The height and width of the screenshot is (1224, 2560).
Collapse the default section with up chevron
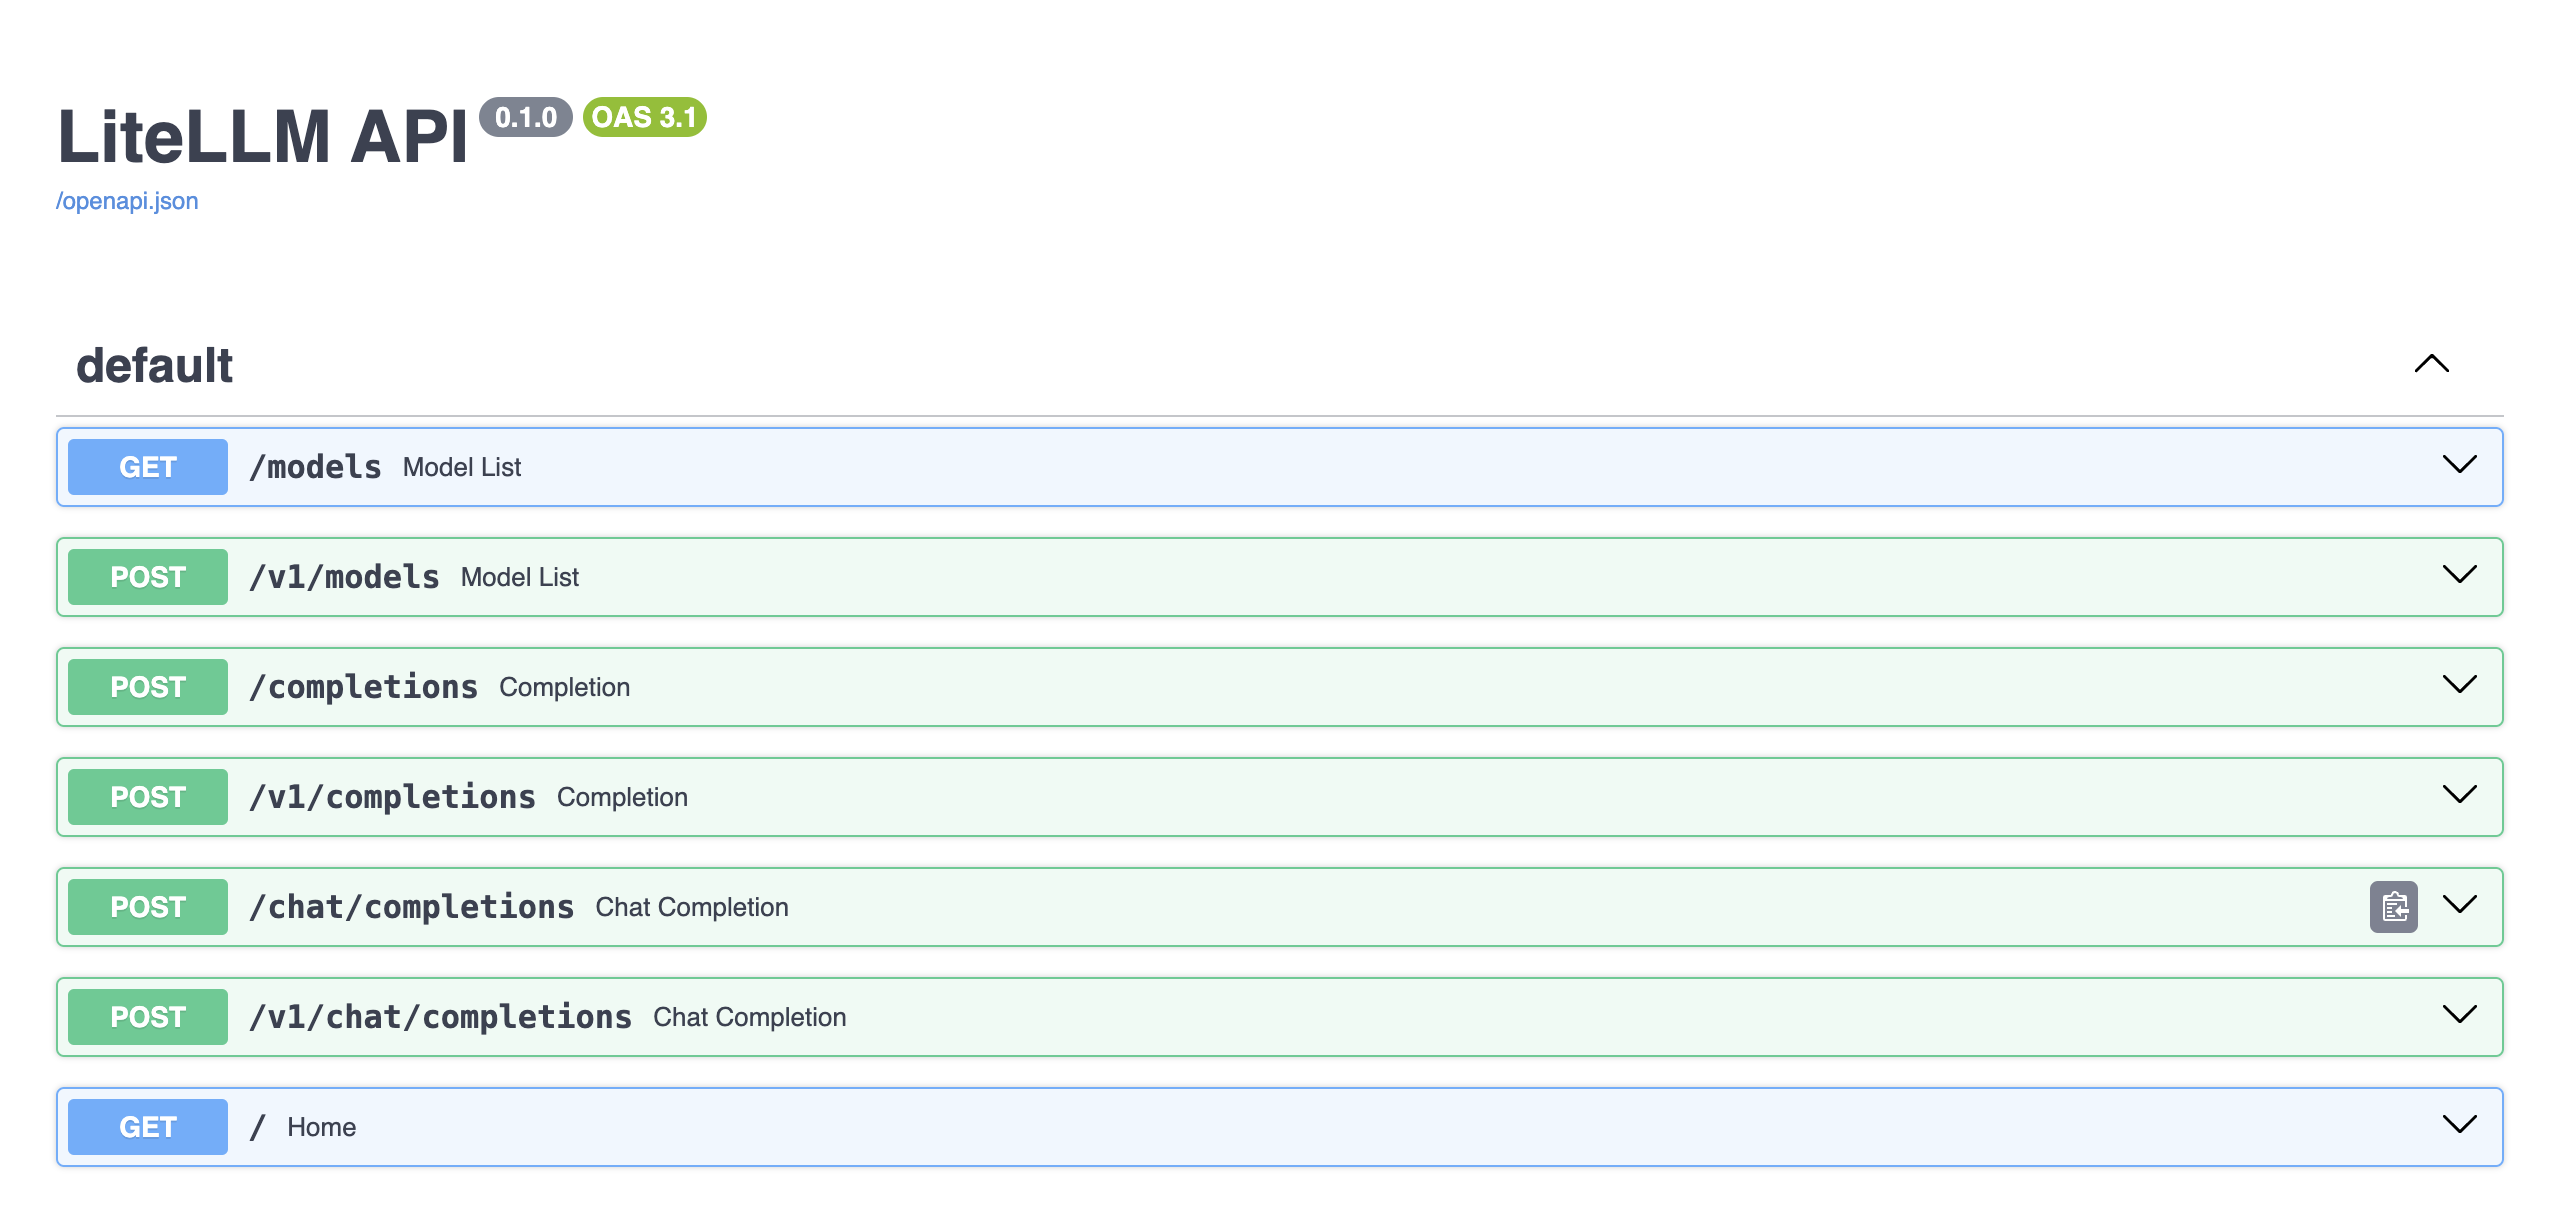[2431, 364]
